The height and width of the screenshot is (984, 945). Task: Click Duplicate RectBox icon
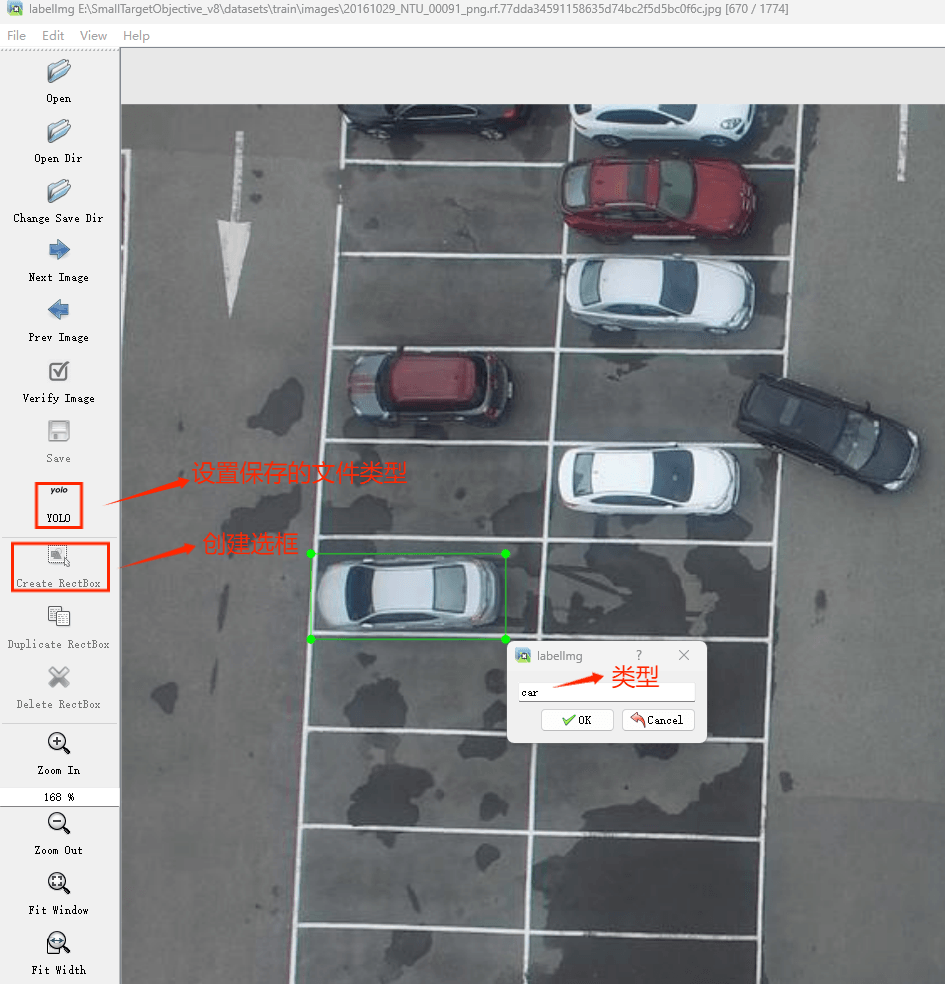[x=59, y=618]
